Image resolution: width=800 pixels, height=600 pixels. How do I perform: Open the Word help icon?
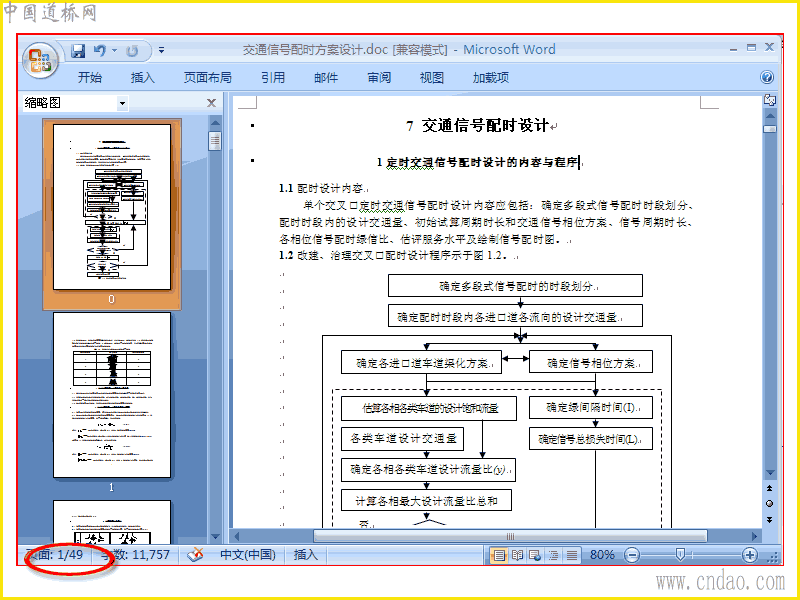point(766,77)
